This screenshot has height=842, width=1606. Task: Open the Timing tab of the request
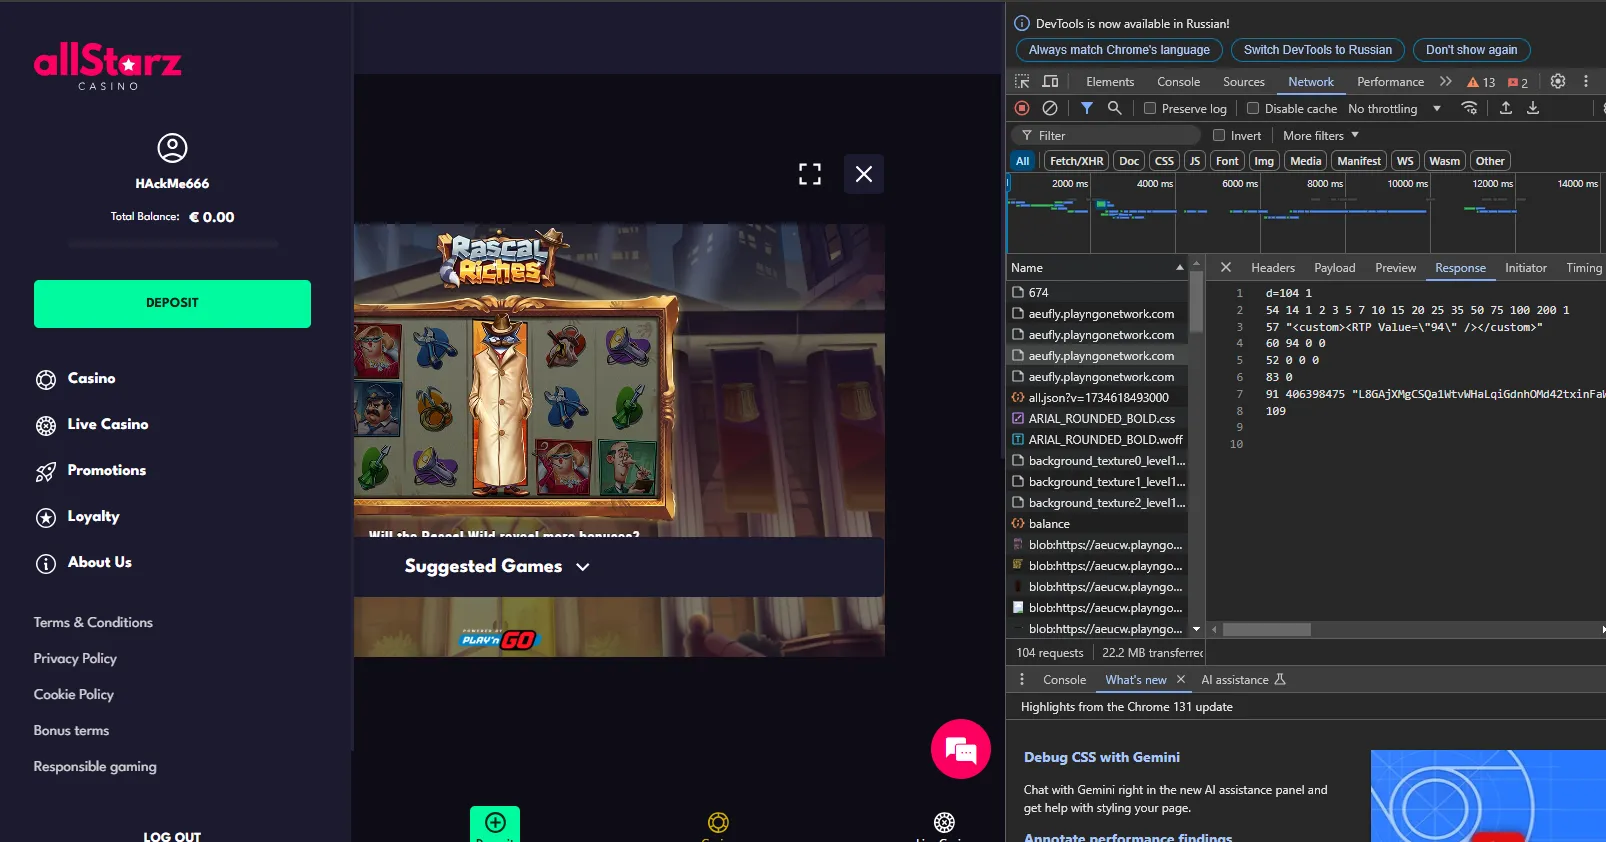pyautogui.click(x=1584, y=268)
